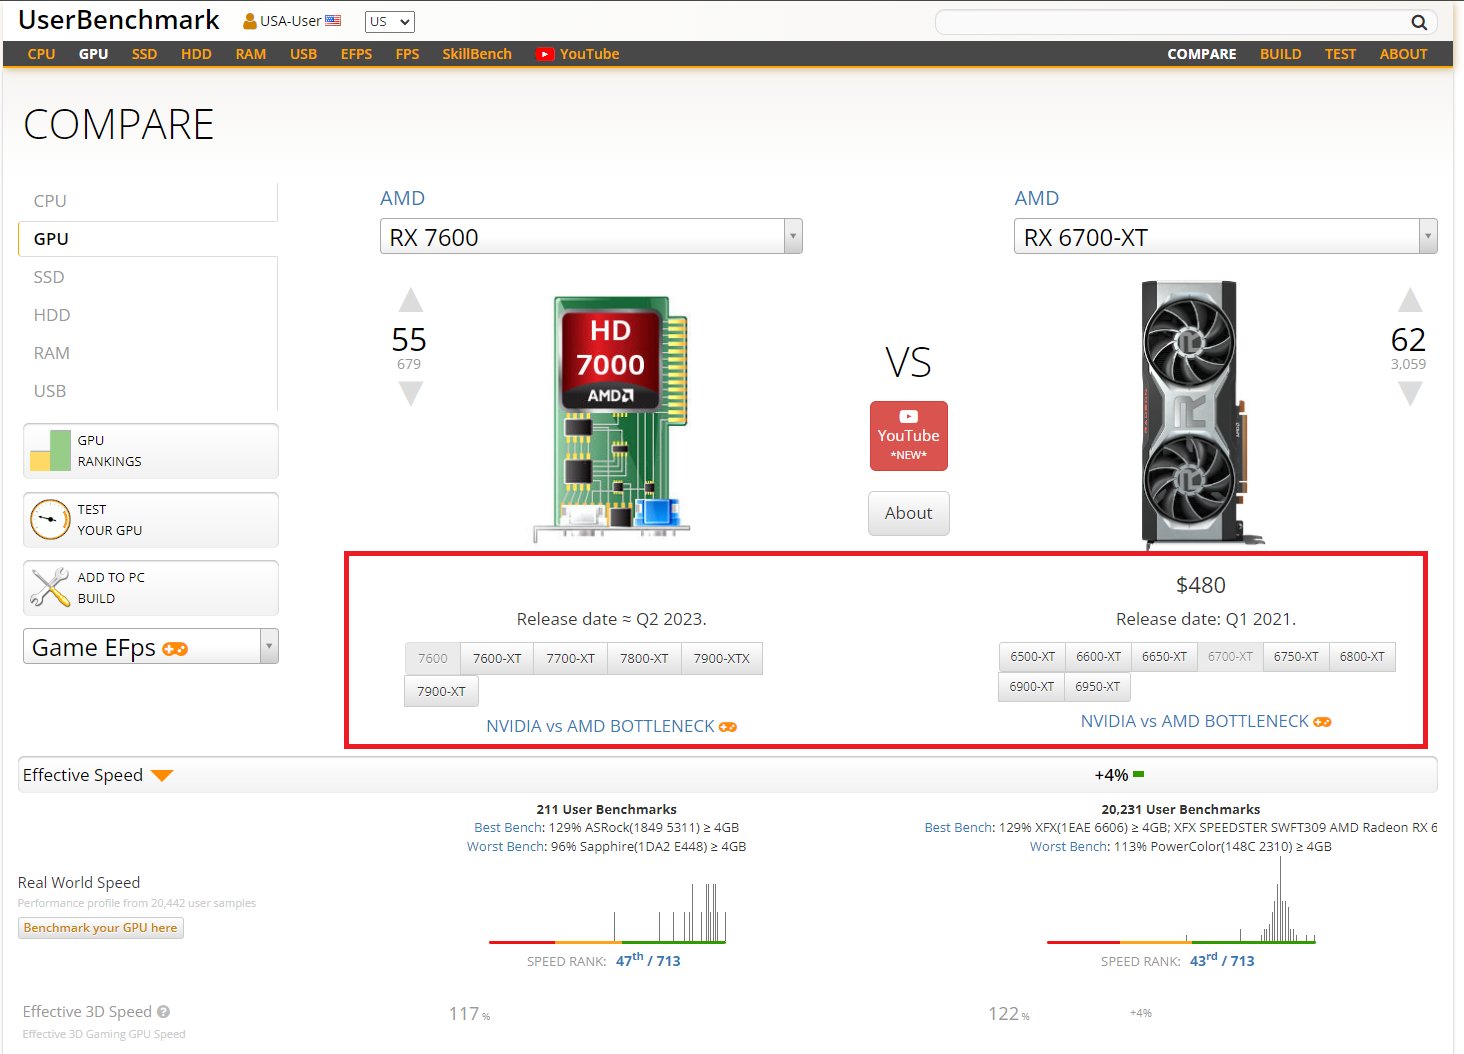Select HDD in the sidebar
The width and height of the screenshot is (1464, 1054).
(x=148, y=315)
